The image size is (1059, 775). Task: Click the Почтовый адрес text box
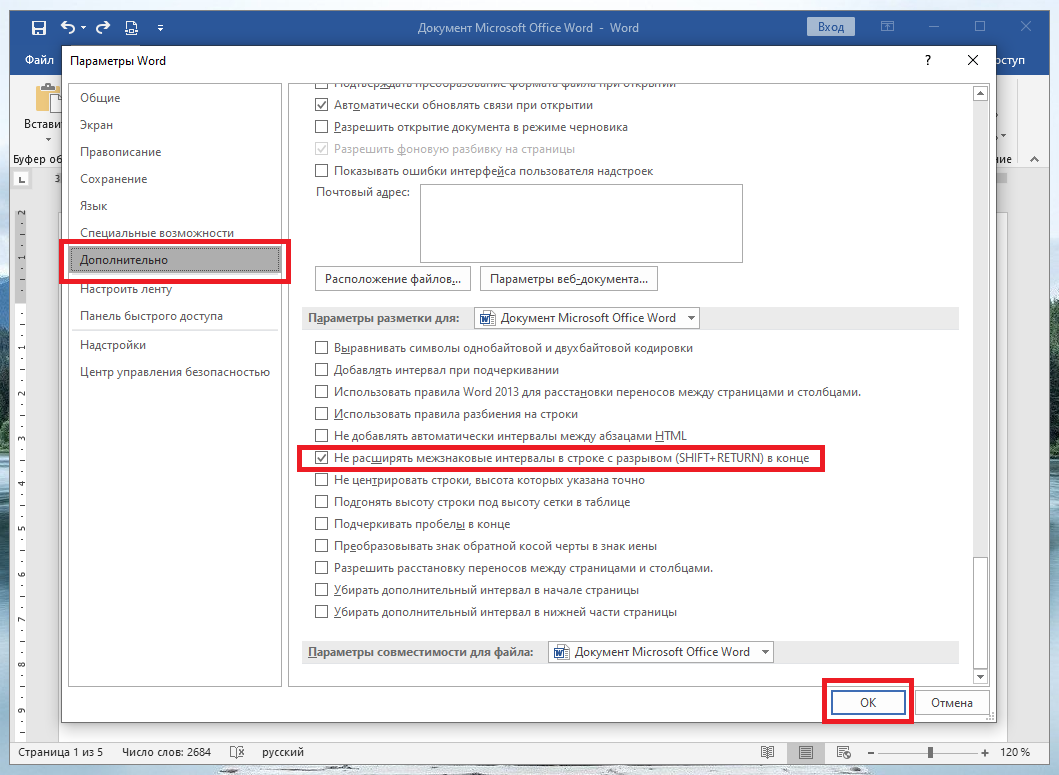(581, 223)
